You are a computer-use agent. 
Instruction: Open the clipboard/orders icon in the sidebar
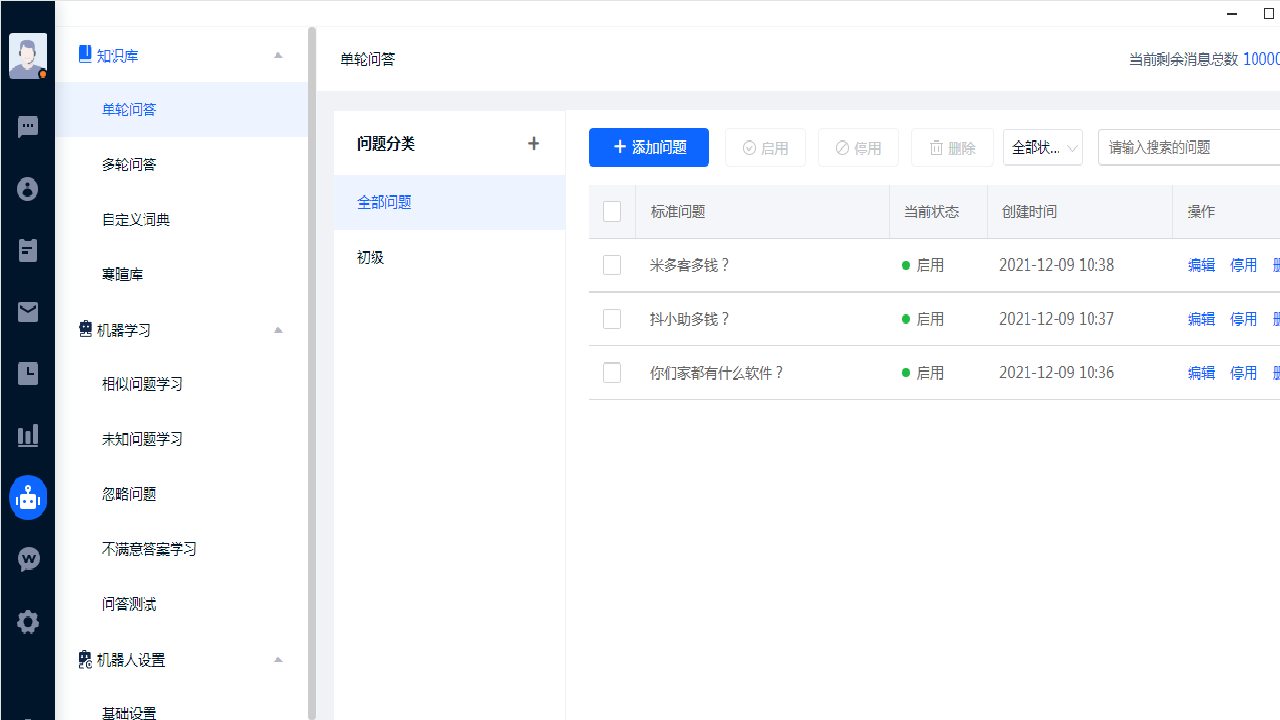[x=27, y=250]
